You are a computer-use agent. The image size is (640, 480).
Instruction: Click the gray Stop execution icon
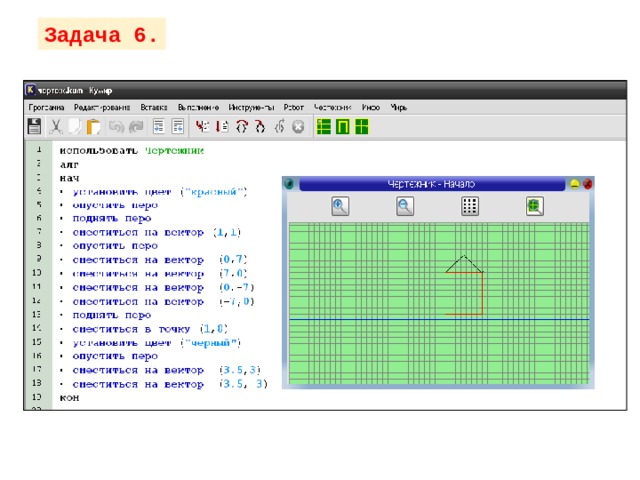(298, 127)
